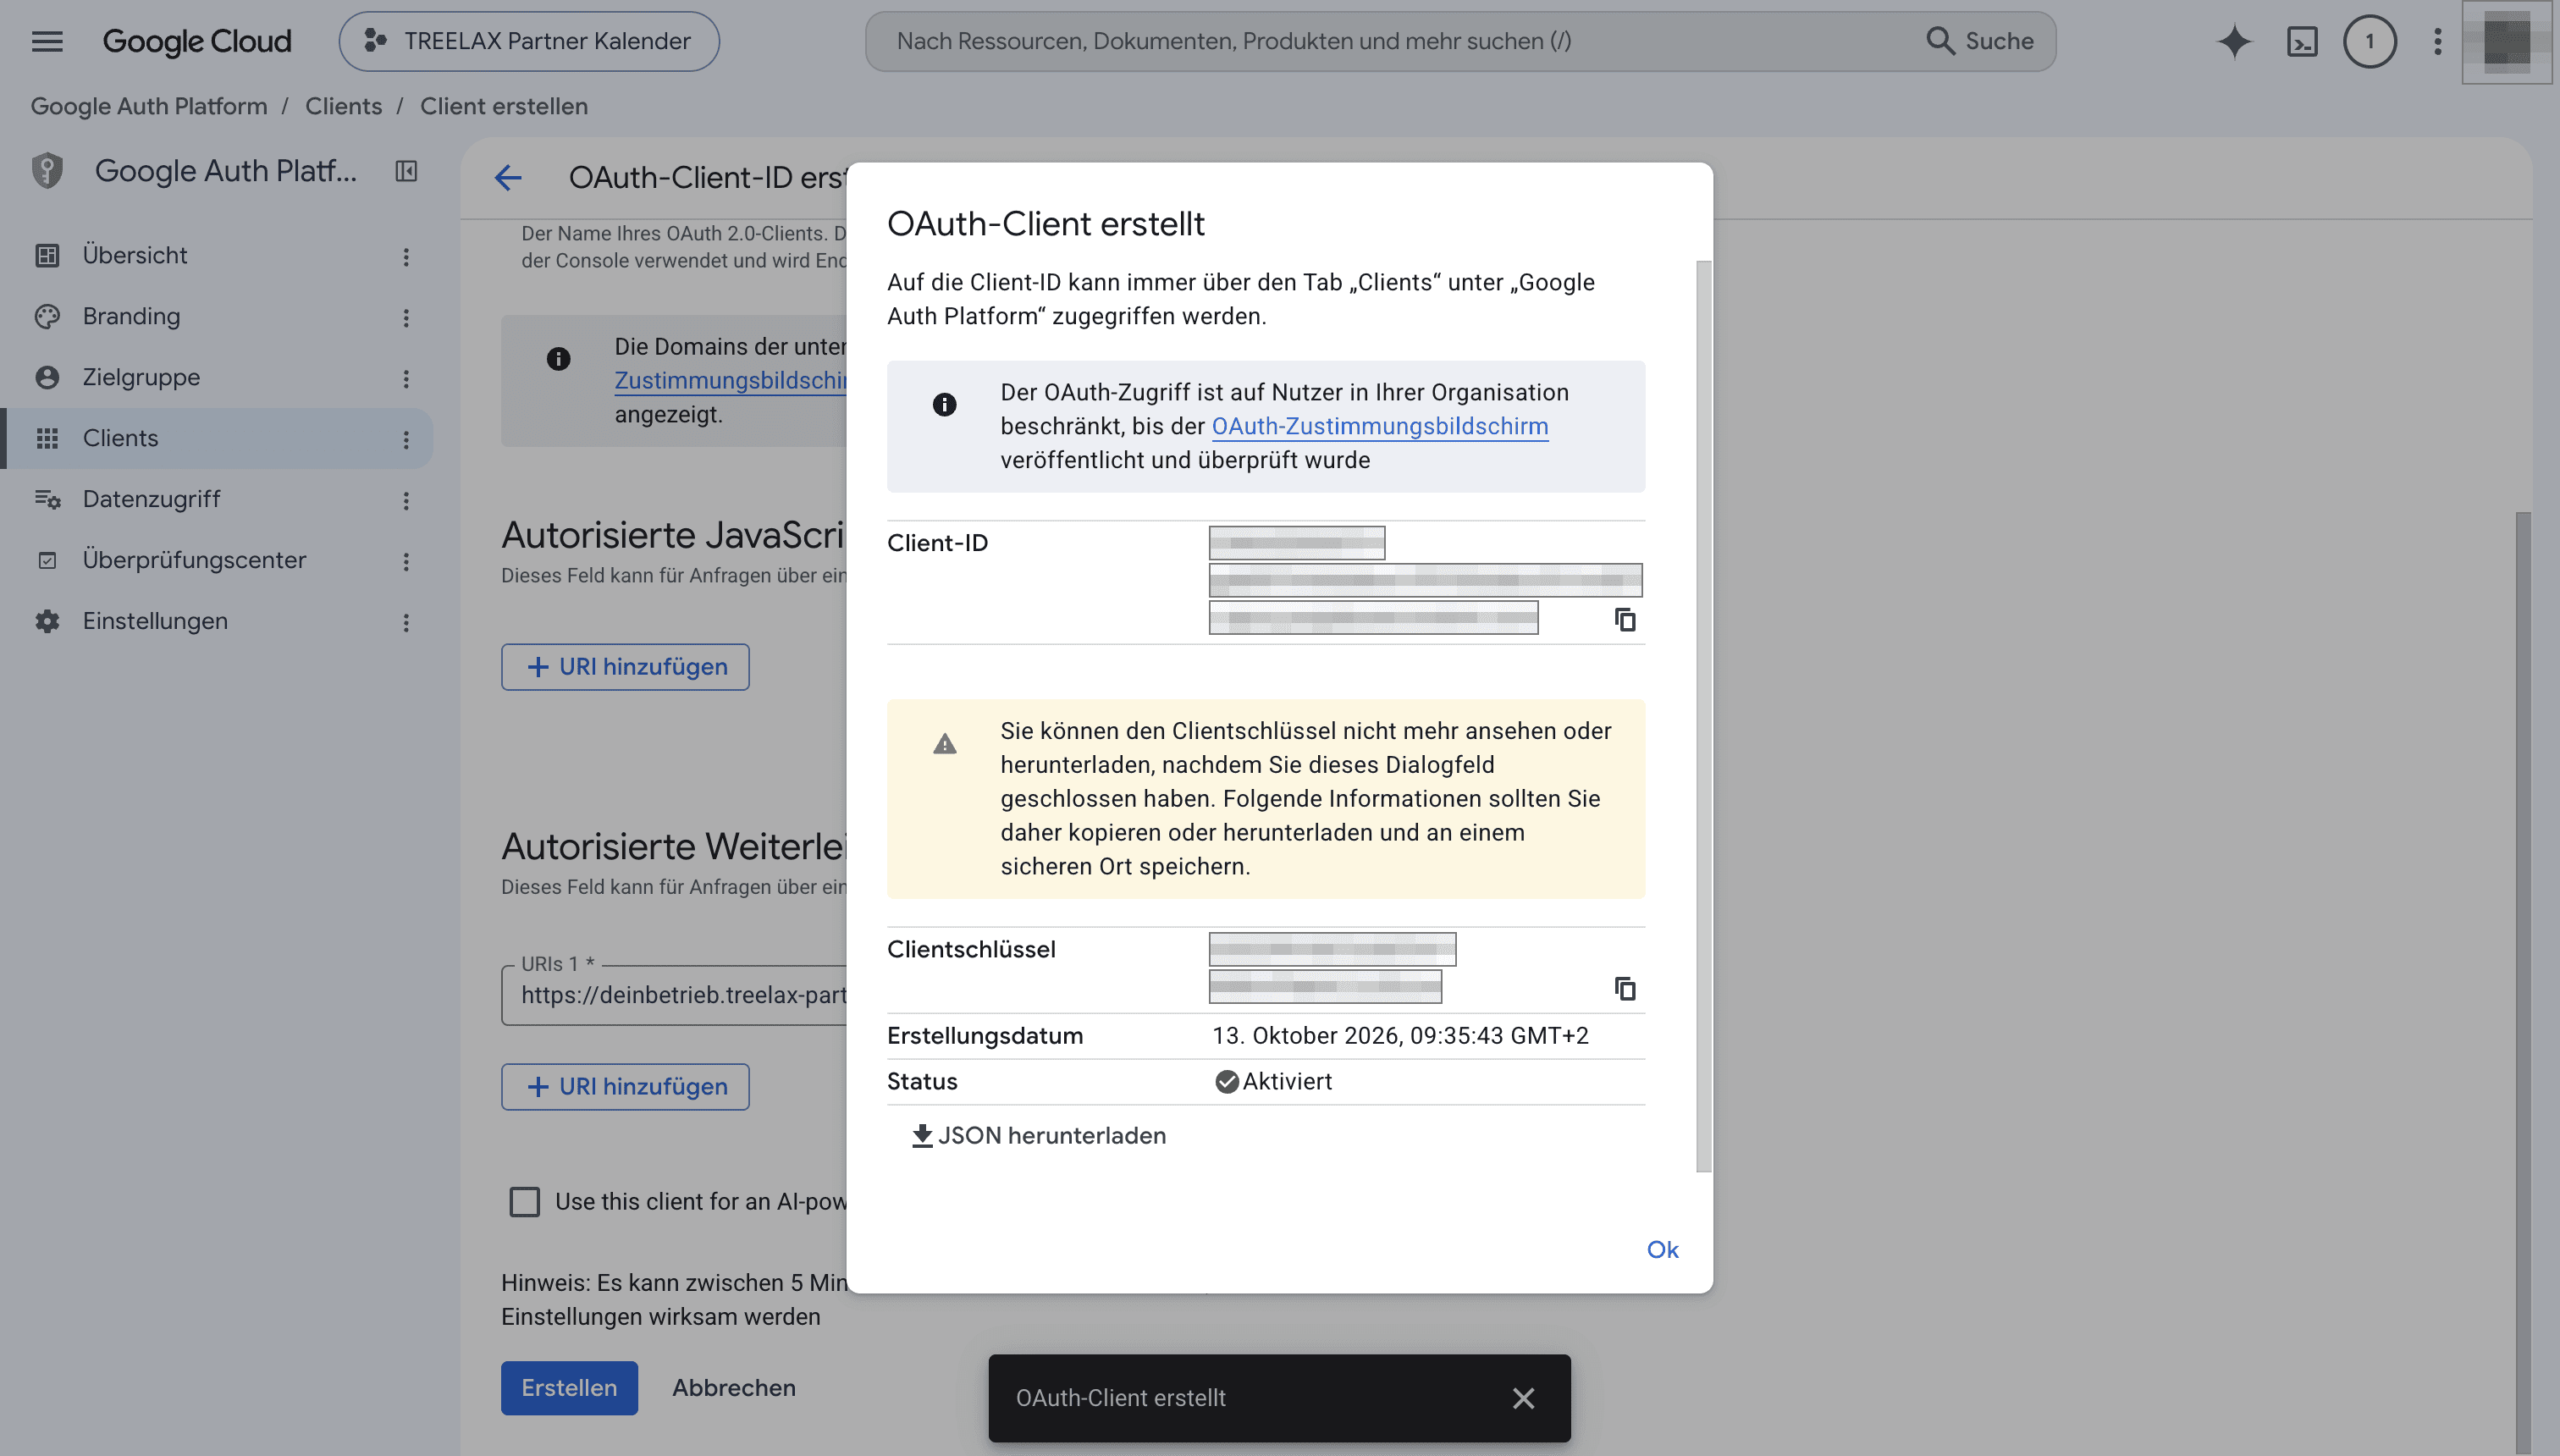Dismiss the OAuth-Client erstellt toast notification
2560x1456 pixels.
(1523, 1398)
